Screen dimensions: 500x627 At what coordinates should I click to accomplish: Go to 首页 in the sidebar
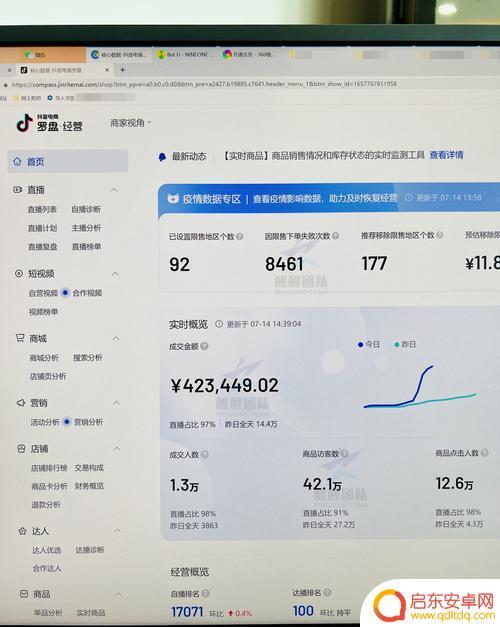[x=68, y=162]
